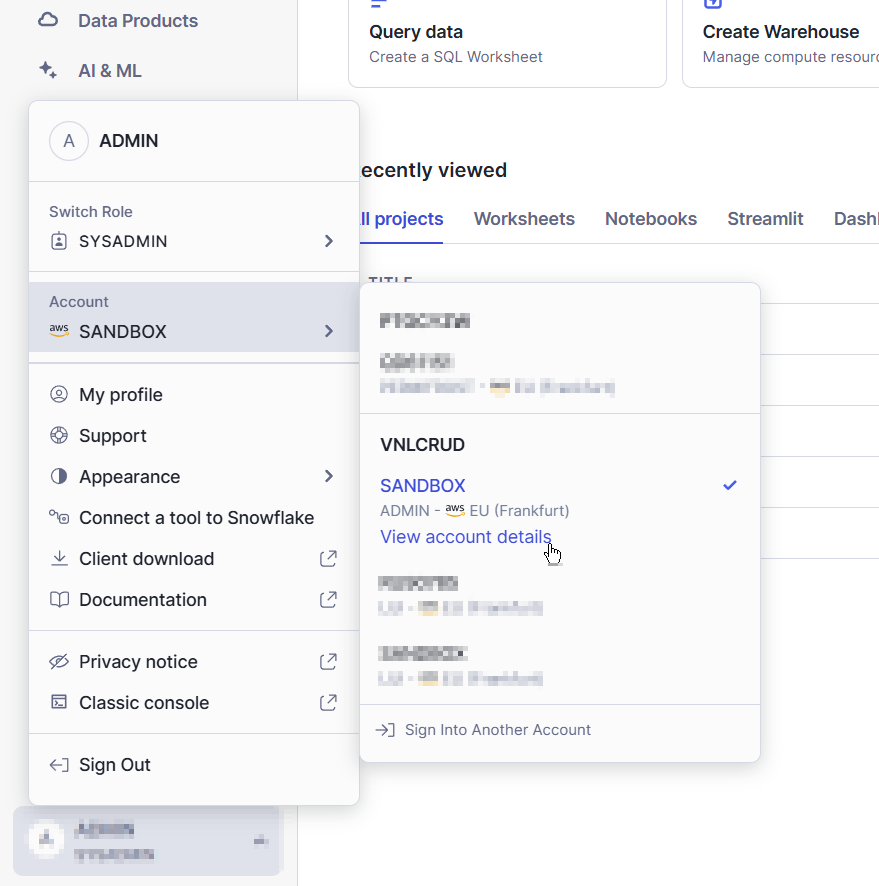Click the Documentation book icon
The height and width of the screenshot is (886, 879).
(59, 600)
